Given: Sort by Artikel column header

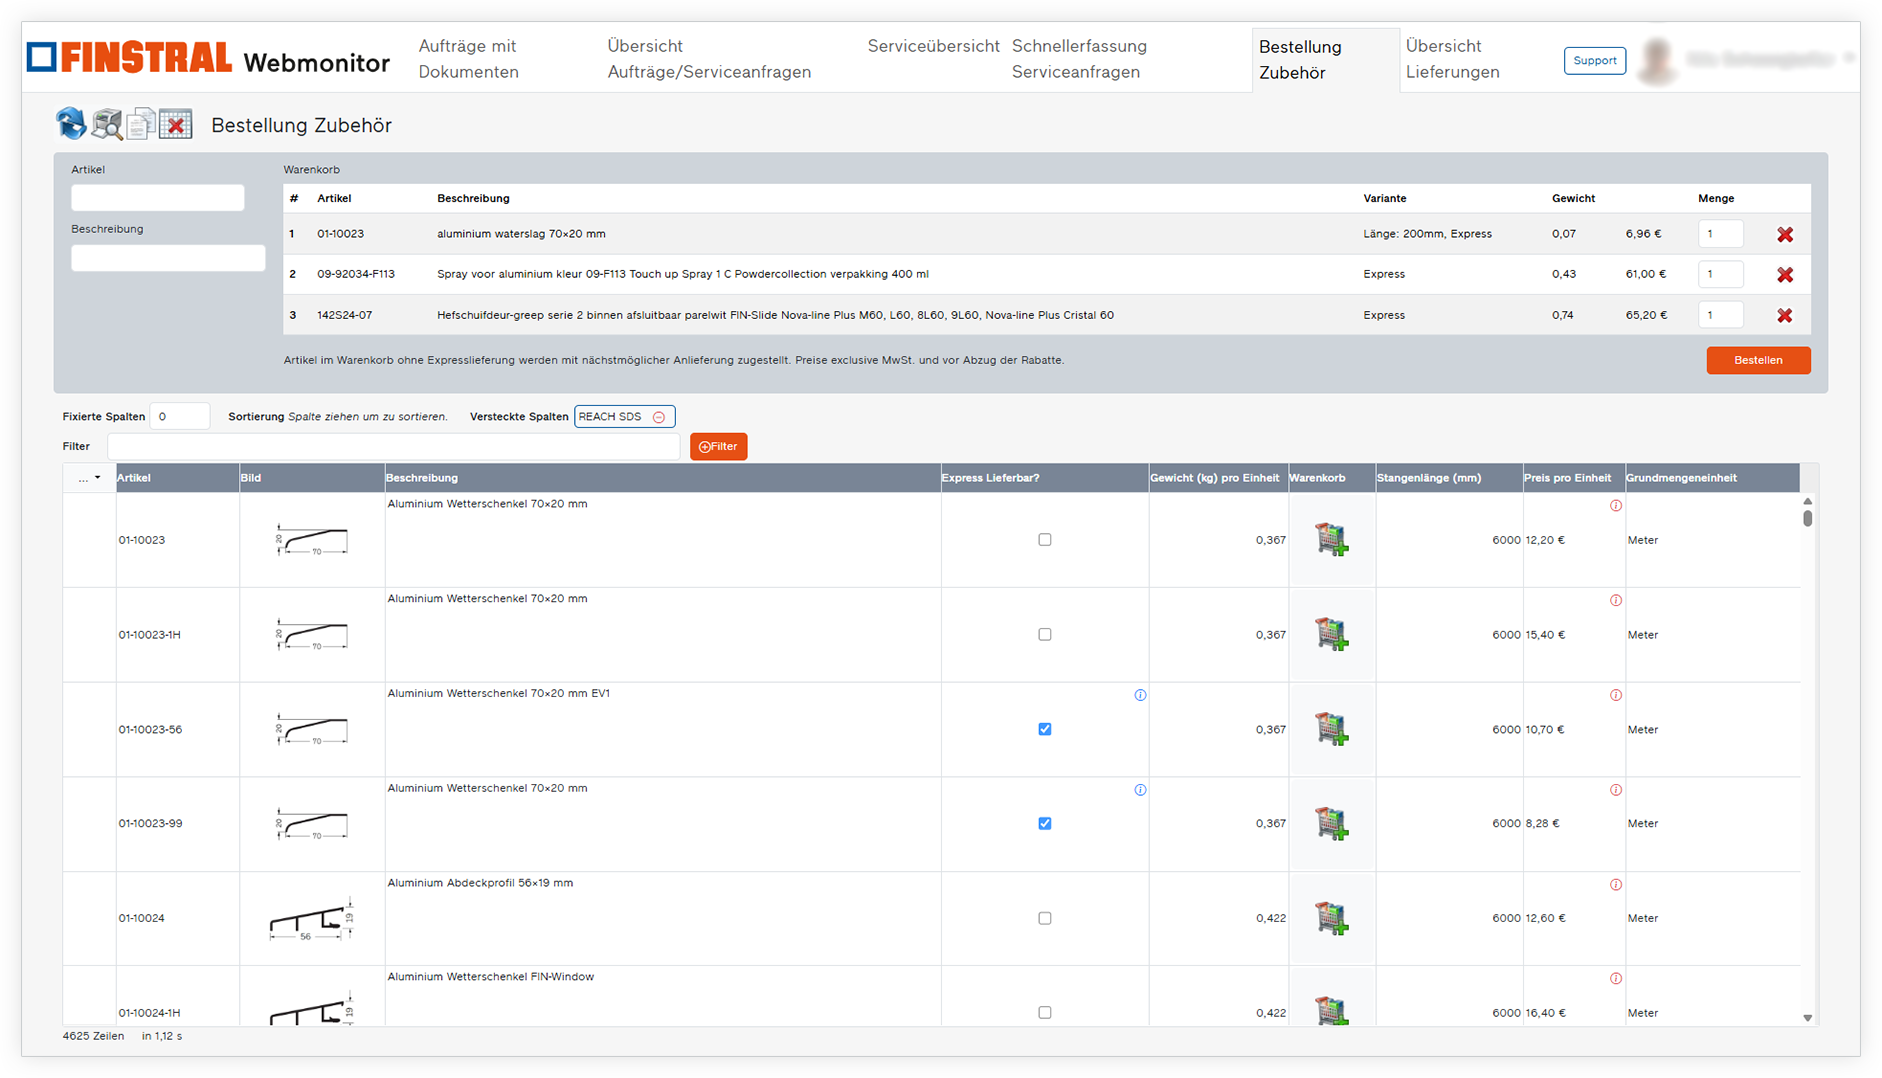Looking at the screenshot, I should point(177,478).
